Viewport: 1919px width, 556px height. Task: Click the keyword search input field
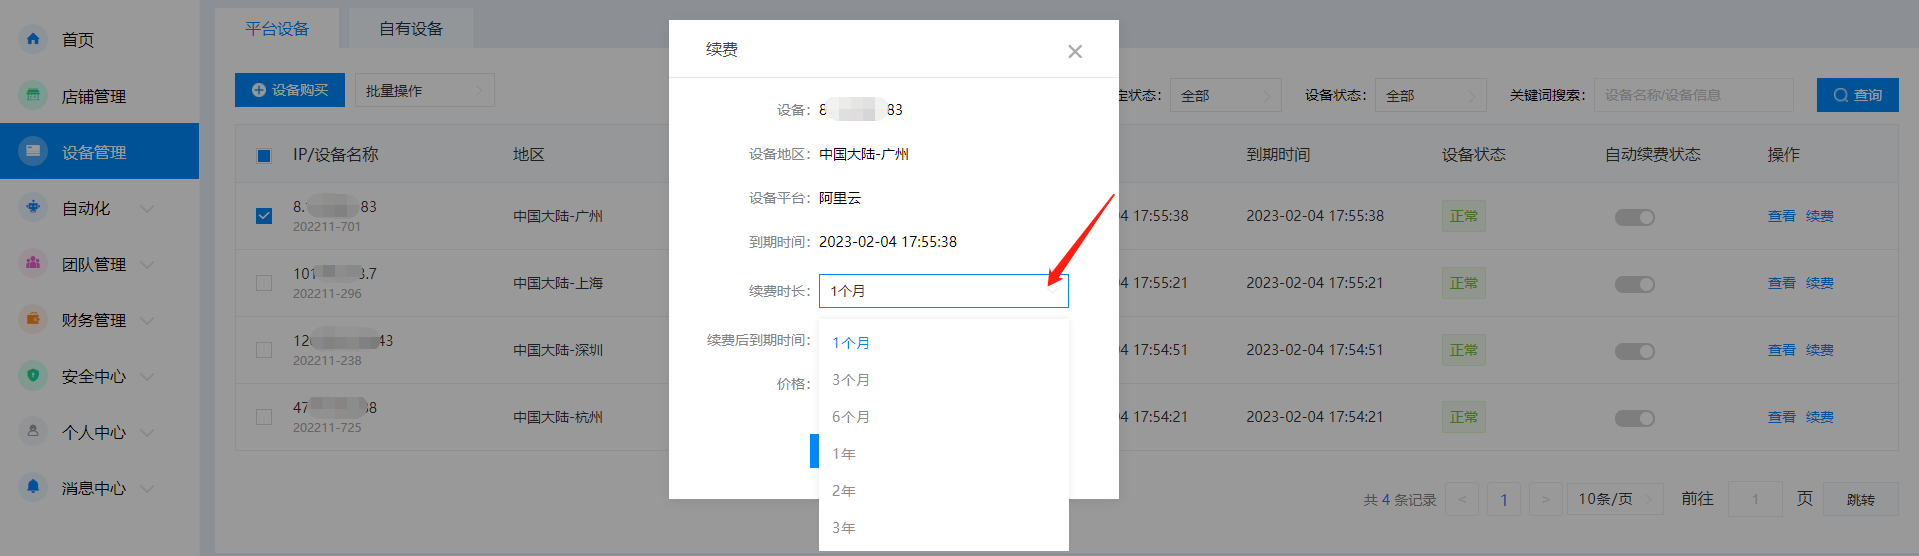(1692, 95)
